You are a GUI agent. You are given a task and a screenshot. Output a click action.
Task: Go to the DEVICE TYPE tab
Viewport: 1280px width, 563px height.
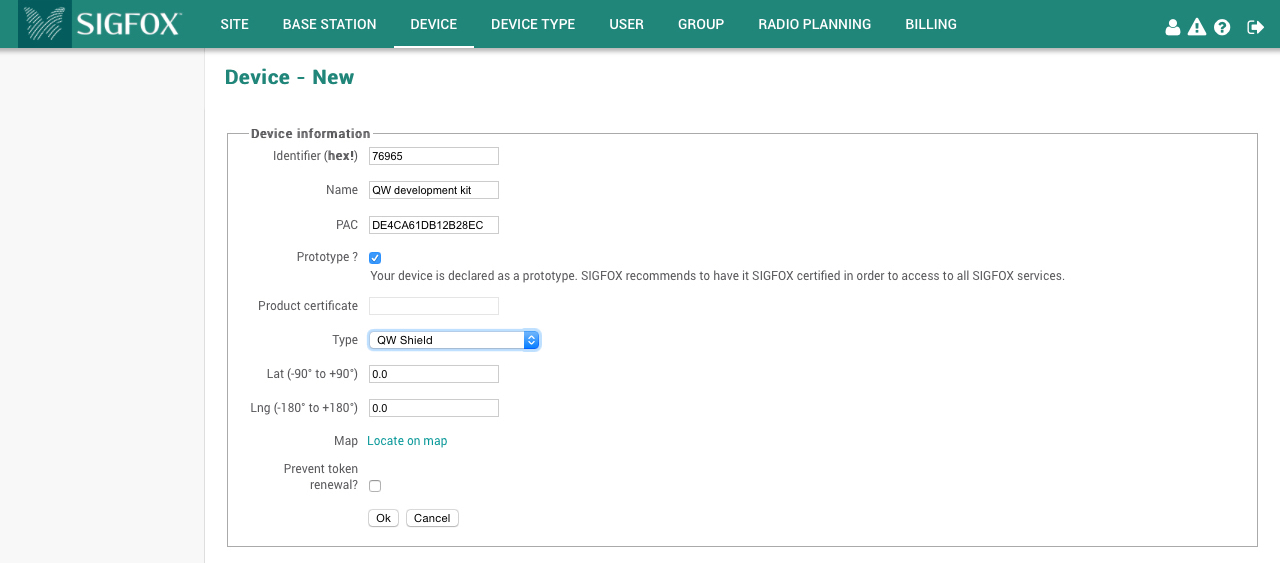533,24
